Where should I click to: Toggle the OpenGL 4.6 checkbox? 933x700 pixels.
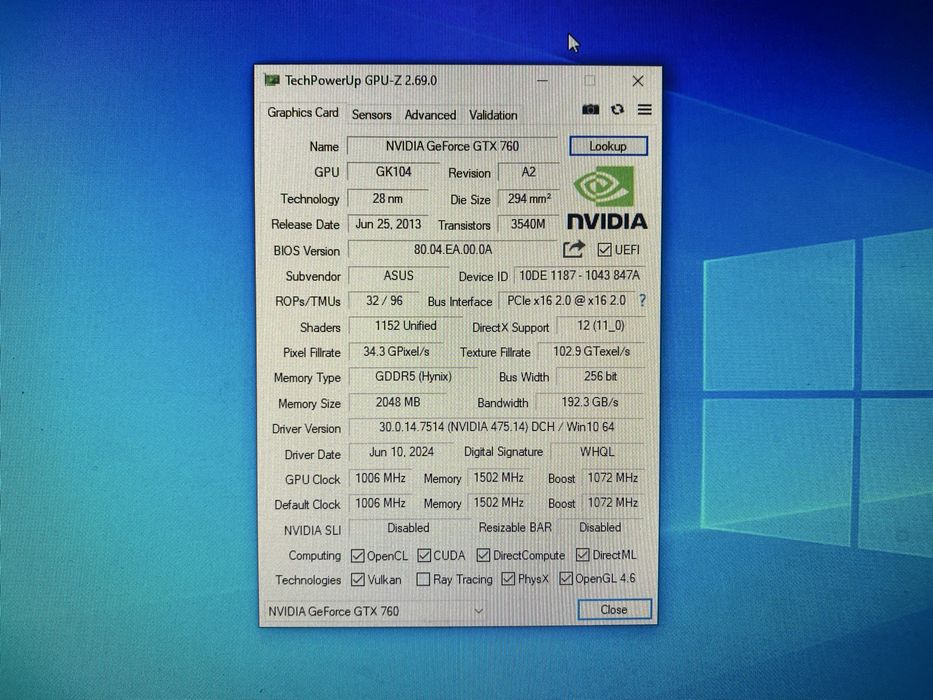(x=566, y=578)
